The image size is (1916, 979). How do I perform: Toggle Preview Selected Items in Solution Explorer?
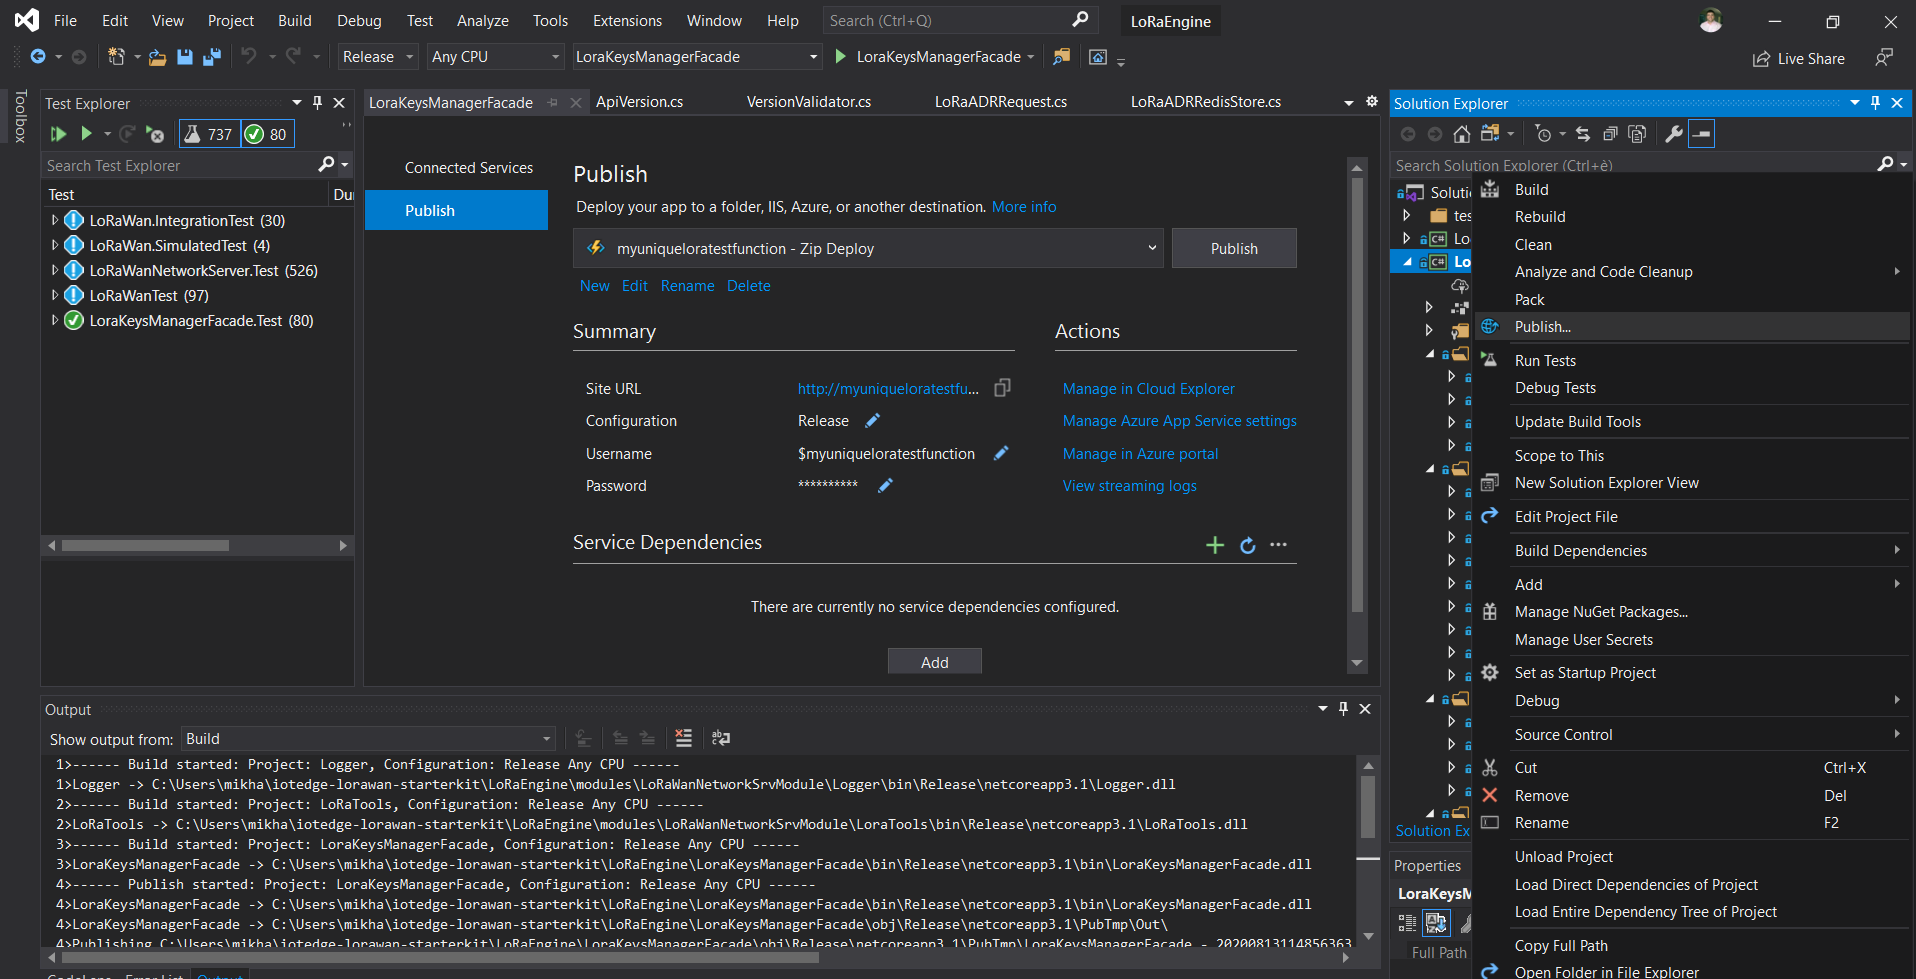[1701, 134]
